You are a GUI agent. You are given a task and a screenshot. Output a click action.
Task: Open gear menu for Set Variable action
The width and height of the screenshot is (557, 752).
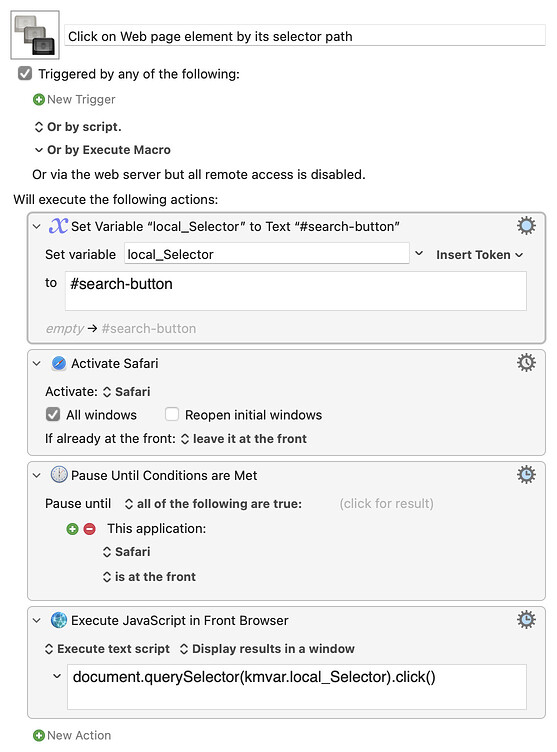(526, 225)
